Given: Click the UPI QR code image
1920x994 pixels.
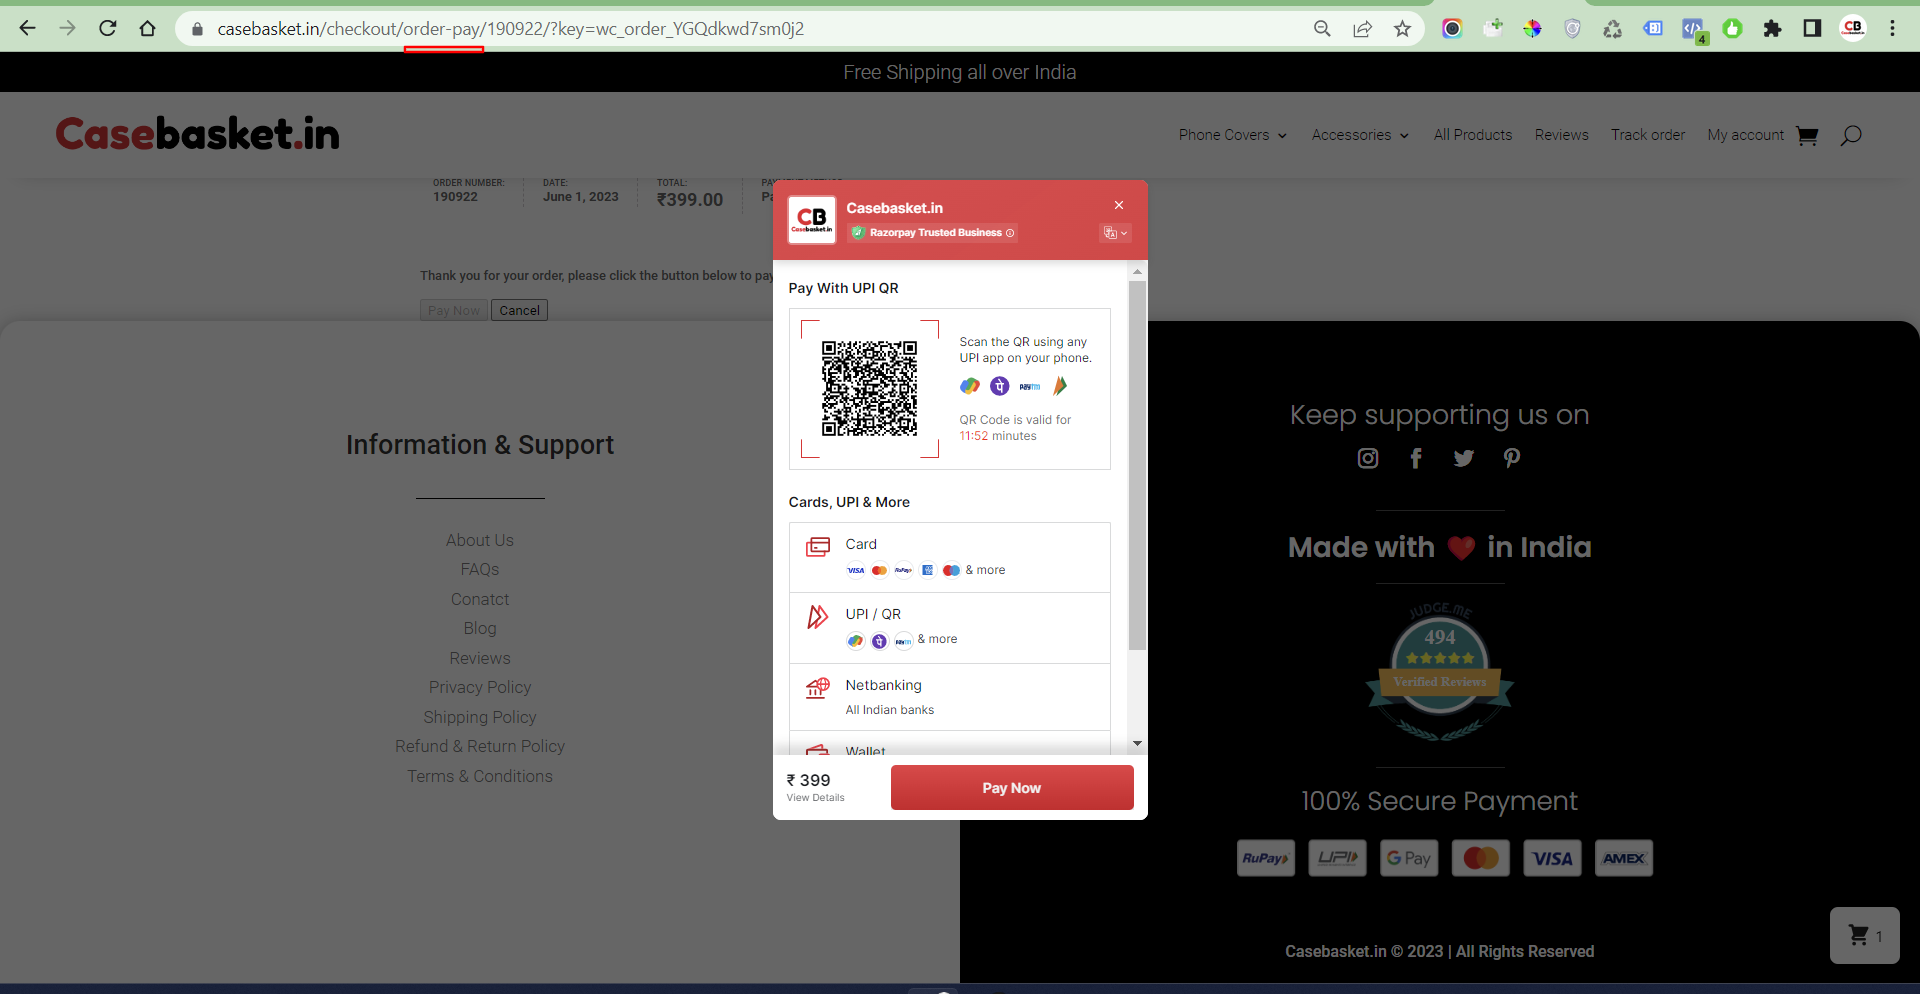Looking at the screenshot, I should point(869,388).
